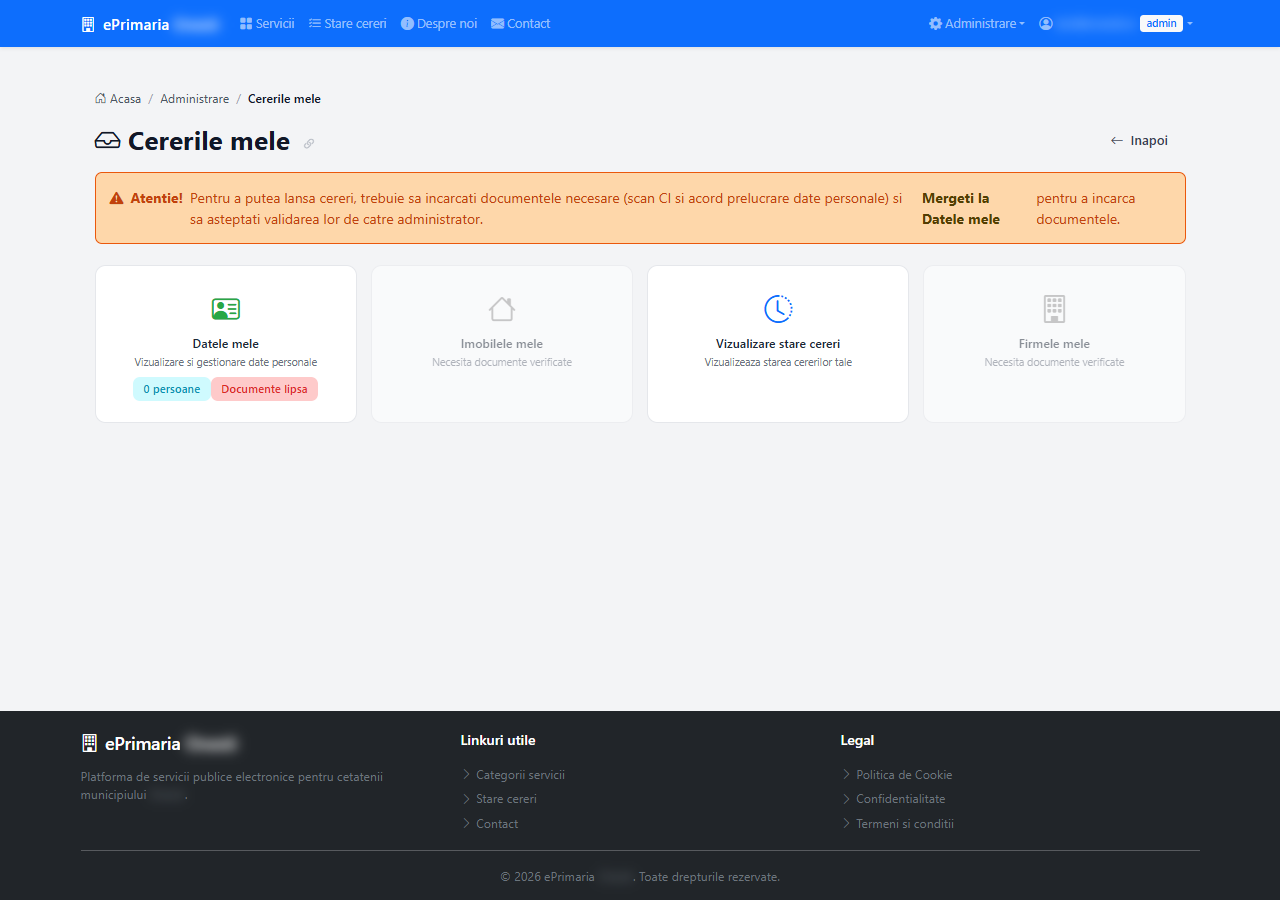Click the Acasa breadcrumb link

tap(118, 99)
